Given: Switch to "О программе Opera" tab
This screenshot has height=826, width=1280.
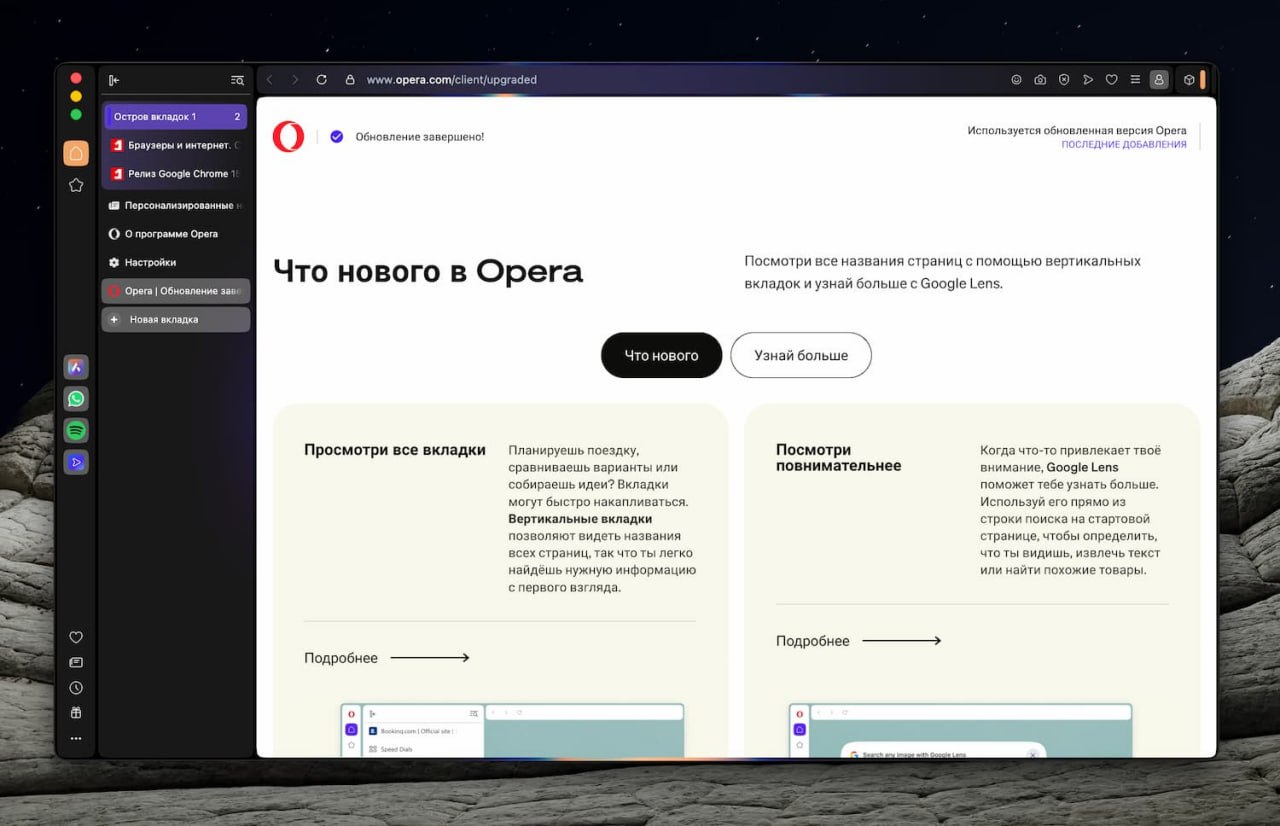Looking at the screenshot, I should 175,234.
